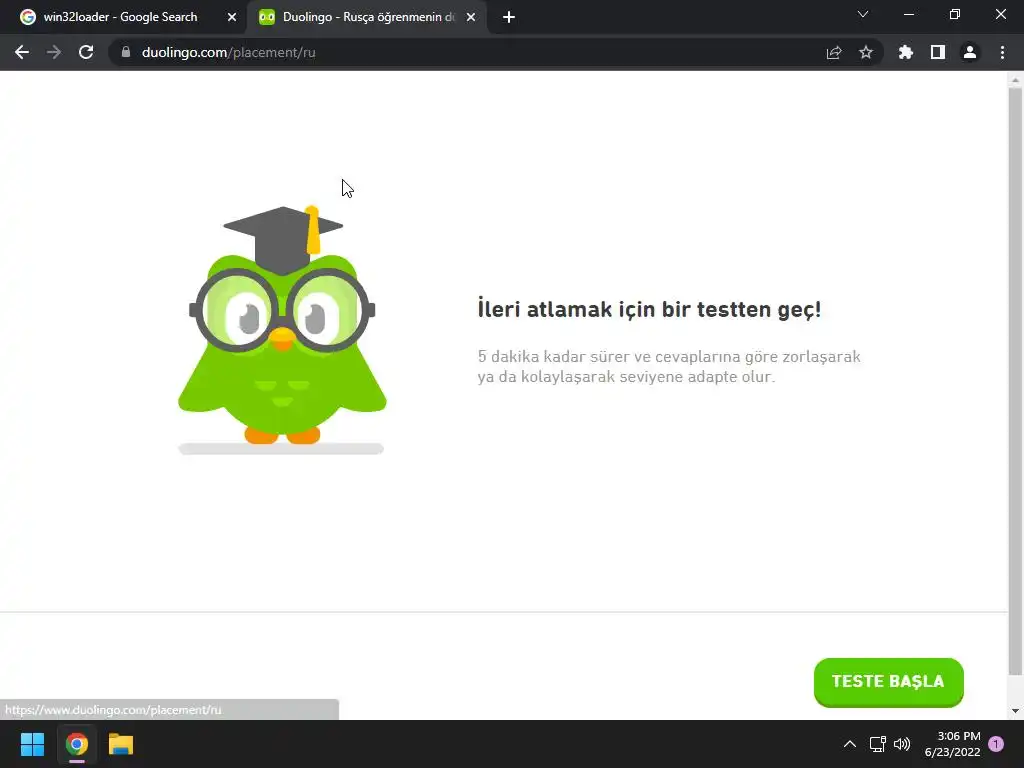Show hidden system tray icons
The width and height of the screenshot is (1024, 768).
tap(850, 744)
